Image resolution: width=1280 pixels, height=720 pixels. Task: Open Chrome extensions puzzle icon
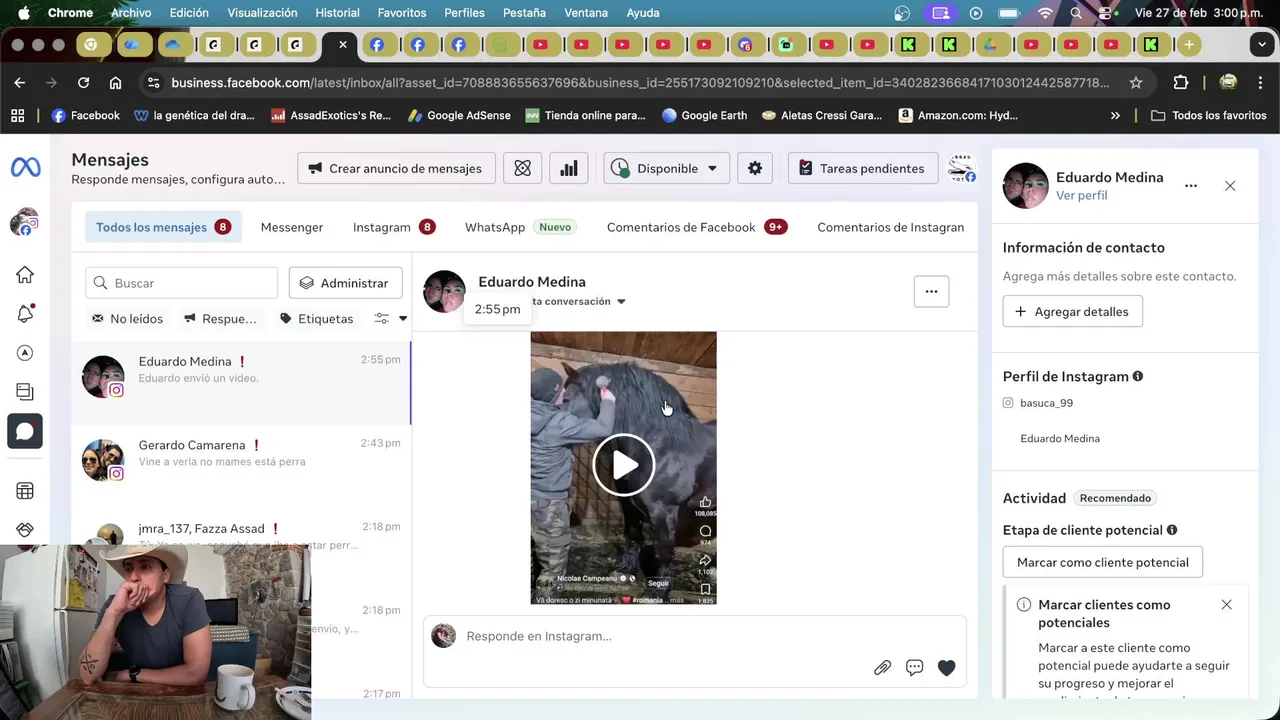(1181, 83)
